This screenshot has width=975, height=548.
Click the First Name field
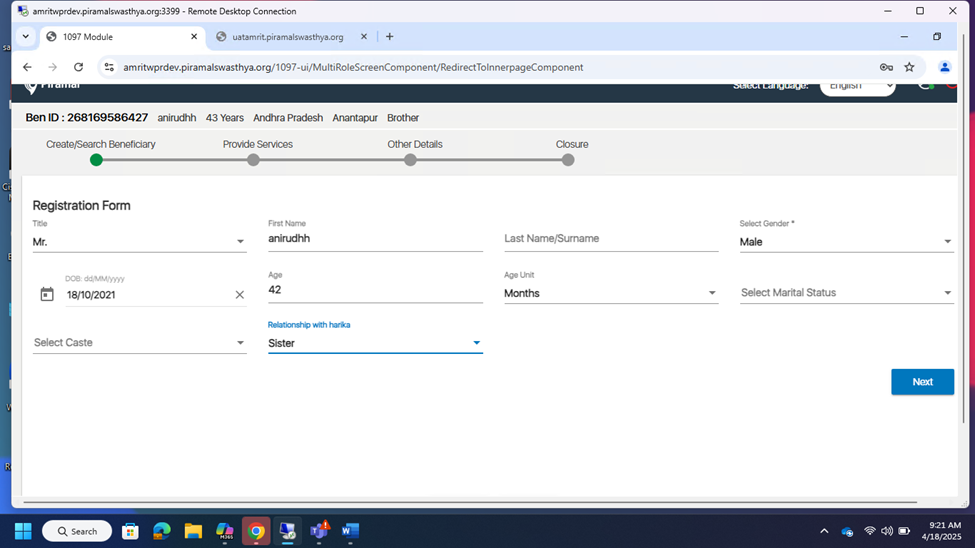tap(375, 239)
